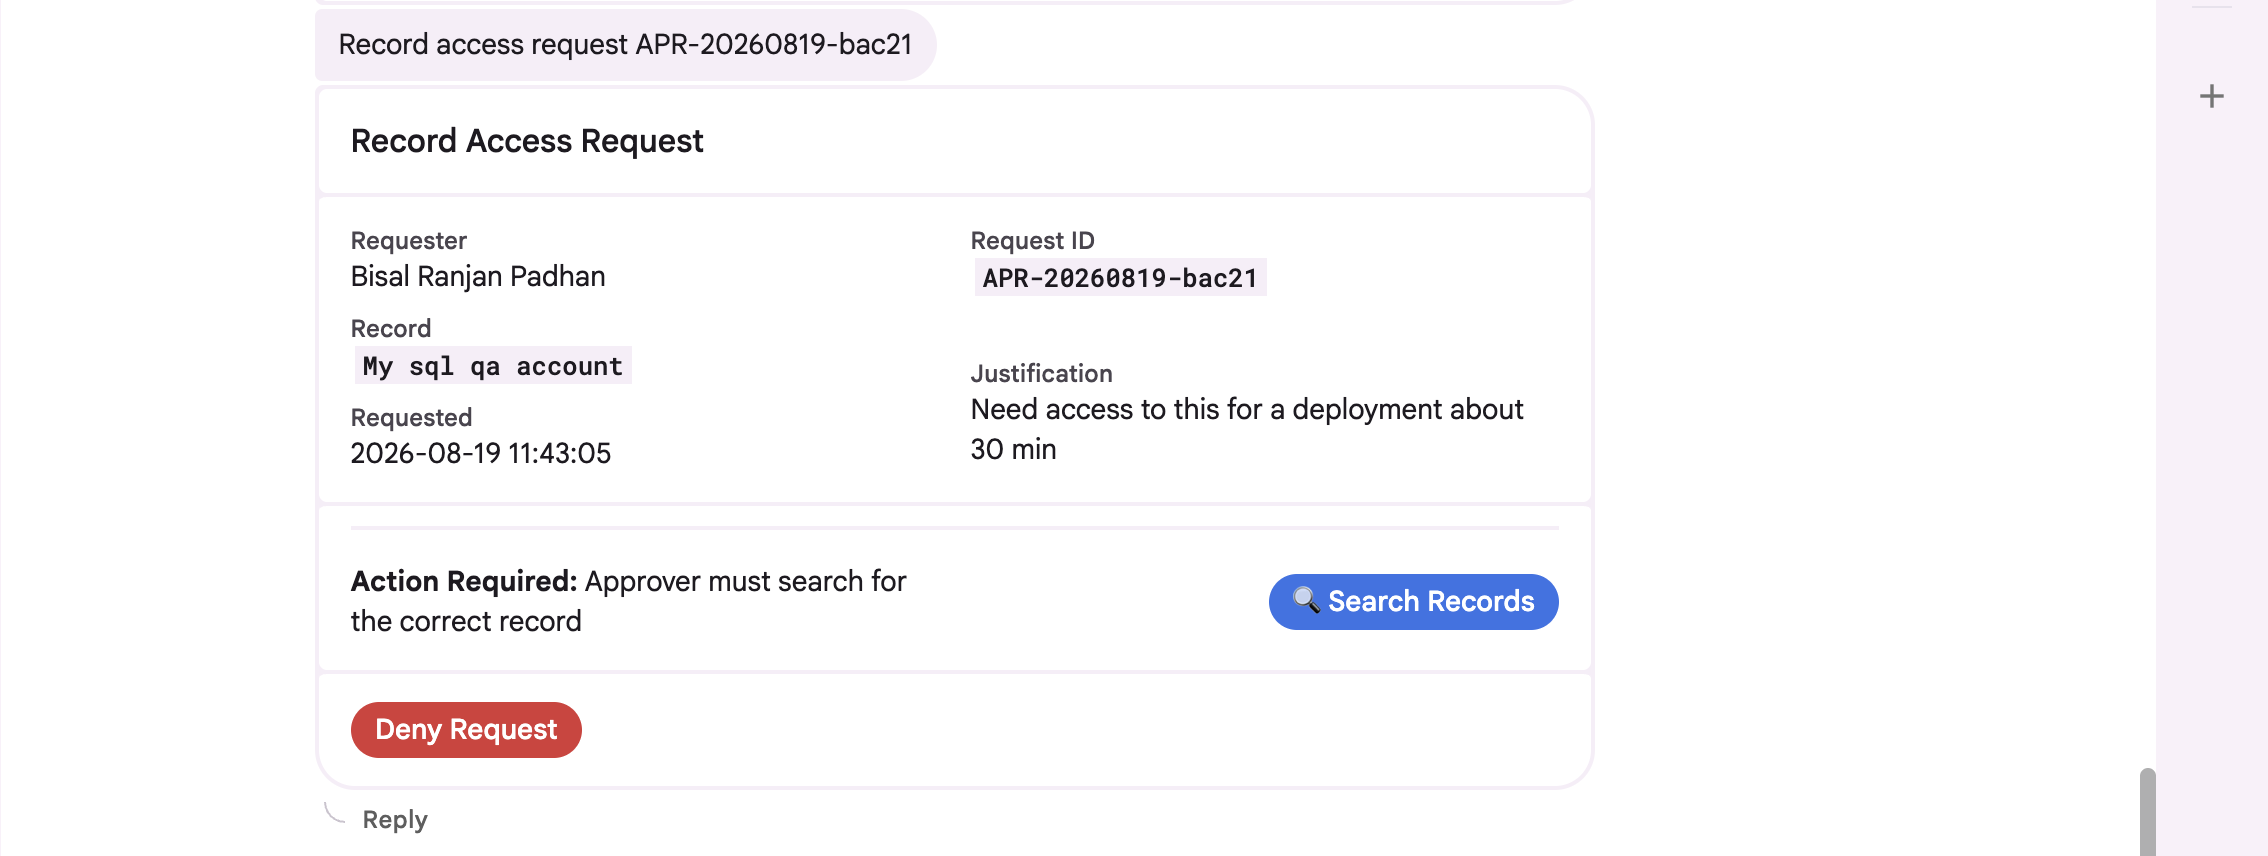Click the requested timestamp 2026-08-19 11:43:05
The width and height of the screenshot is (2268, 856).
pos(480,453)
